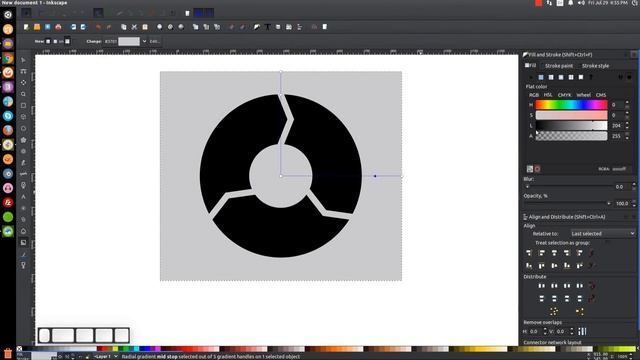Screen dimensions: 640x360
Task: Select the Ellipse tool
Action: (23, 129)
